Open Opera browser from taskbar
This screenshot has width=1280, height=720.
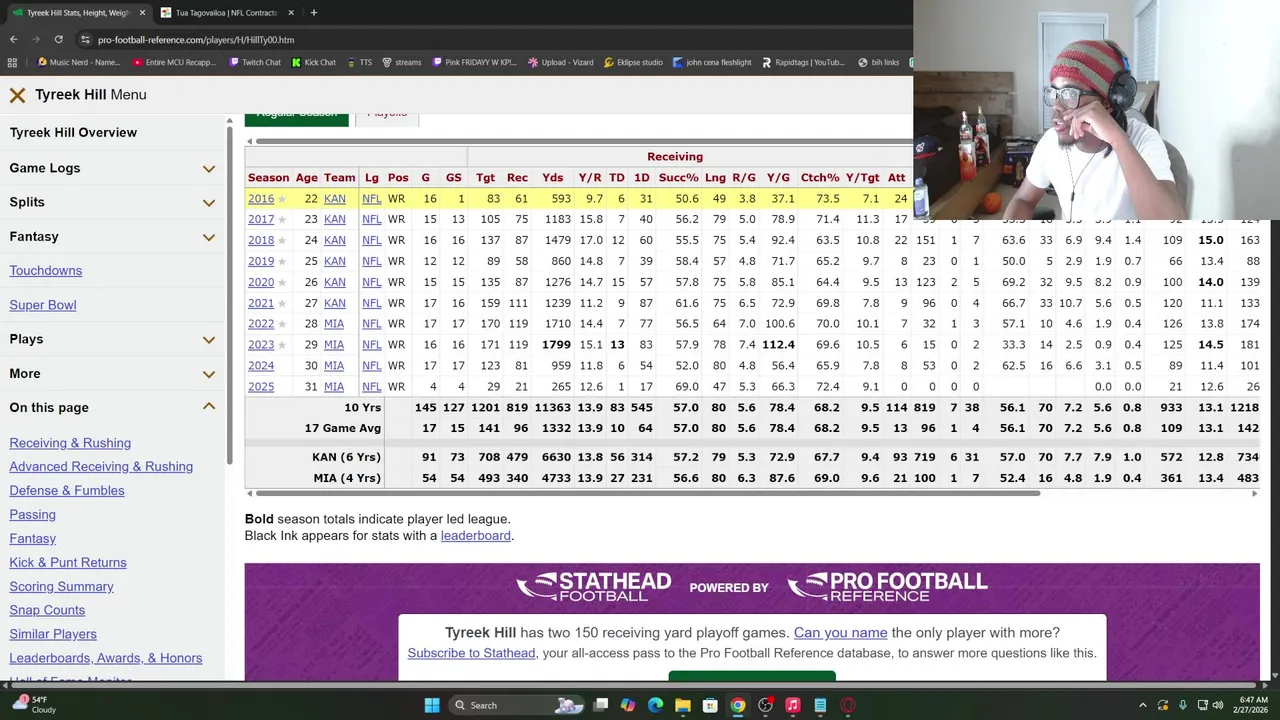click(x=848, y=705)
